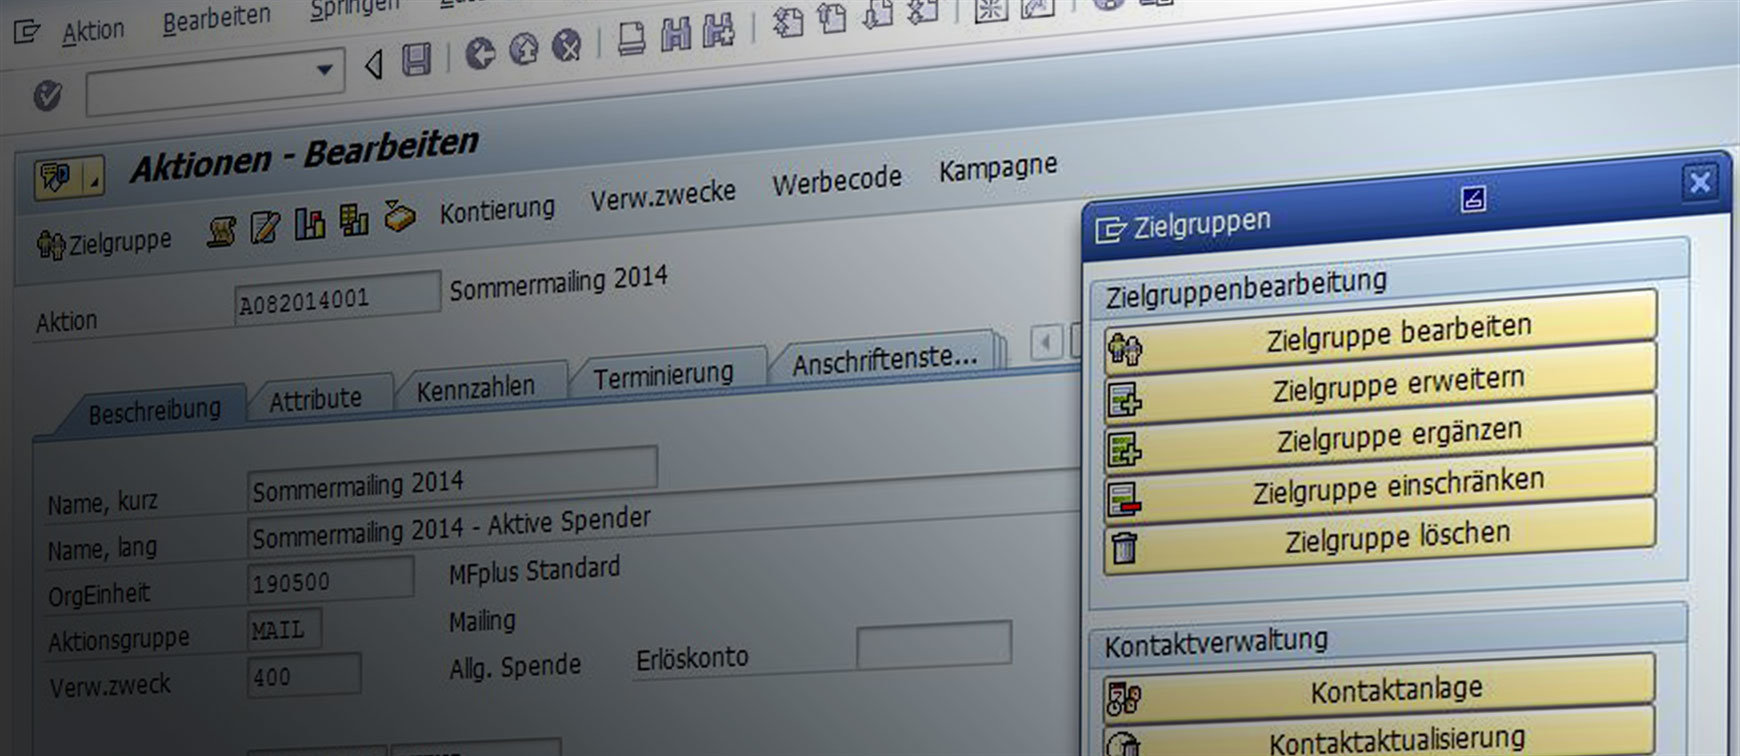
Task: Click the Kontaktanlage button
Action: point(1380,689)
